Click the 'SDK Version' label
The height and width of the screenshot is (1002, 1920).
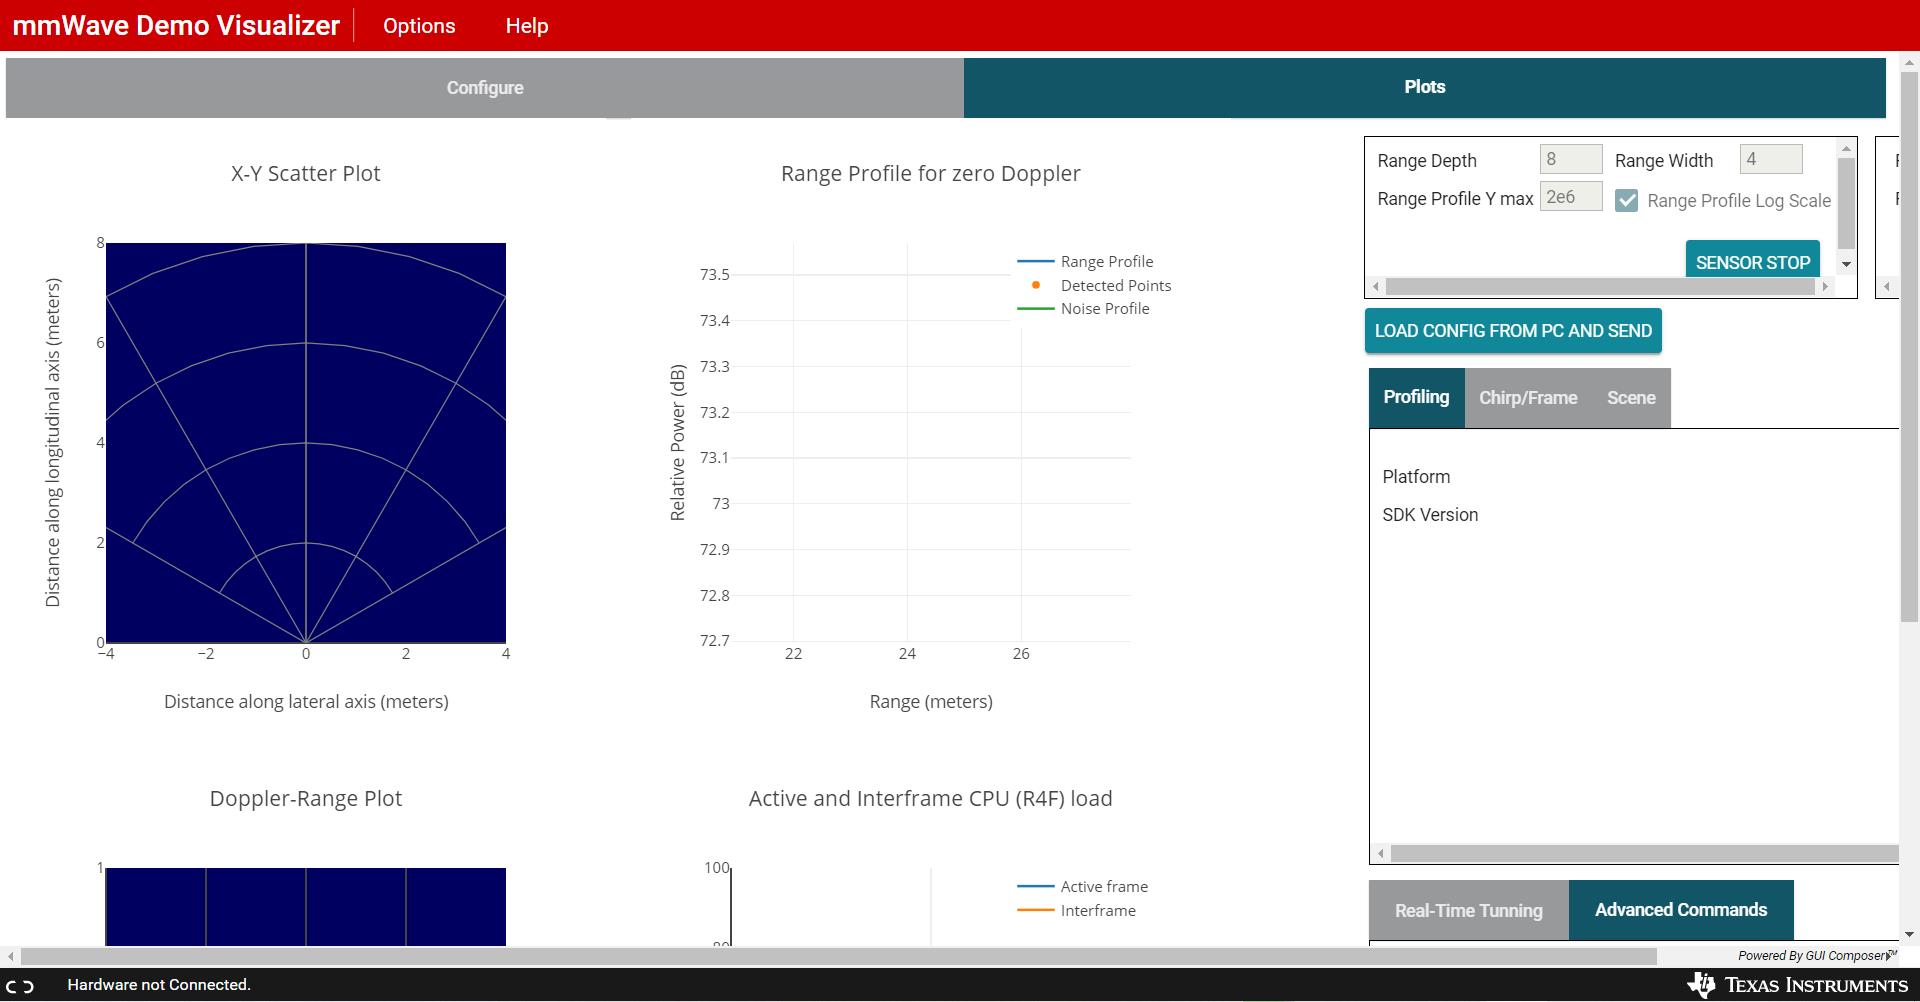pyautogui.click(x=1430, y=515)
